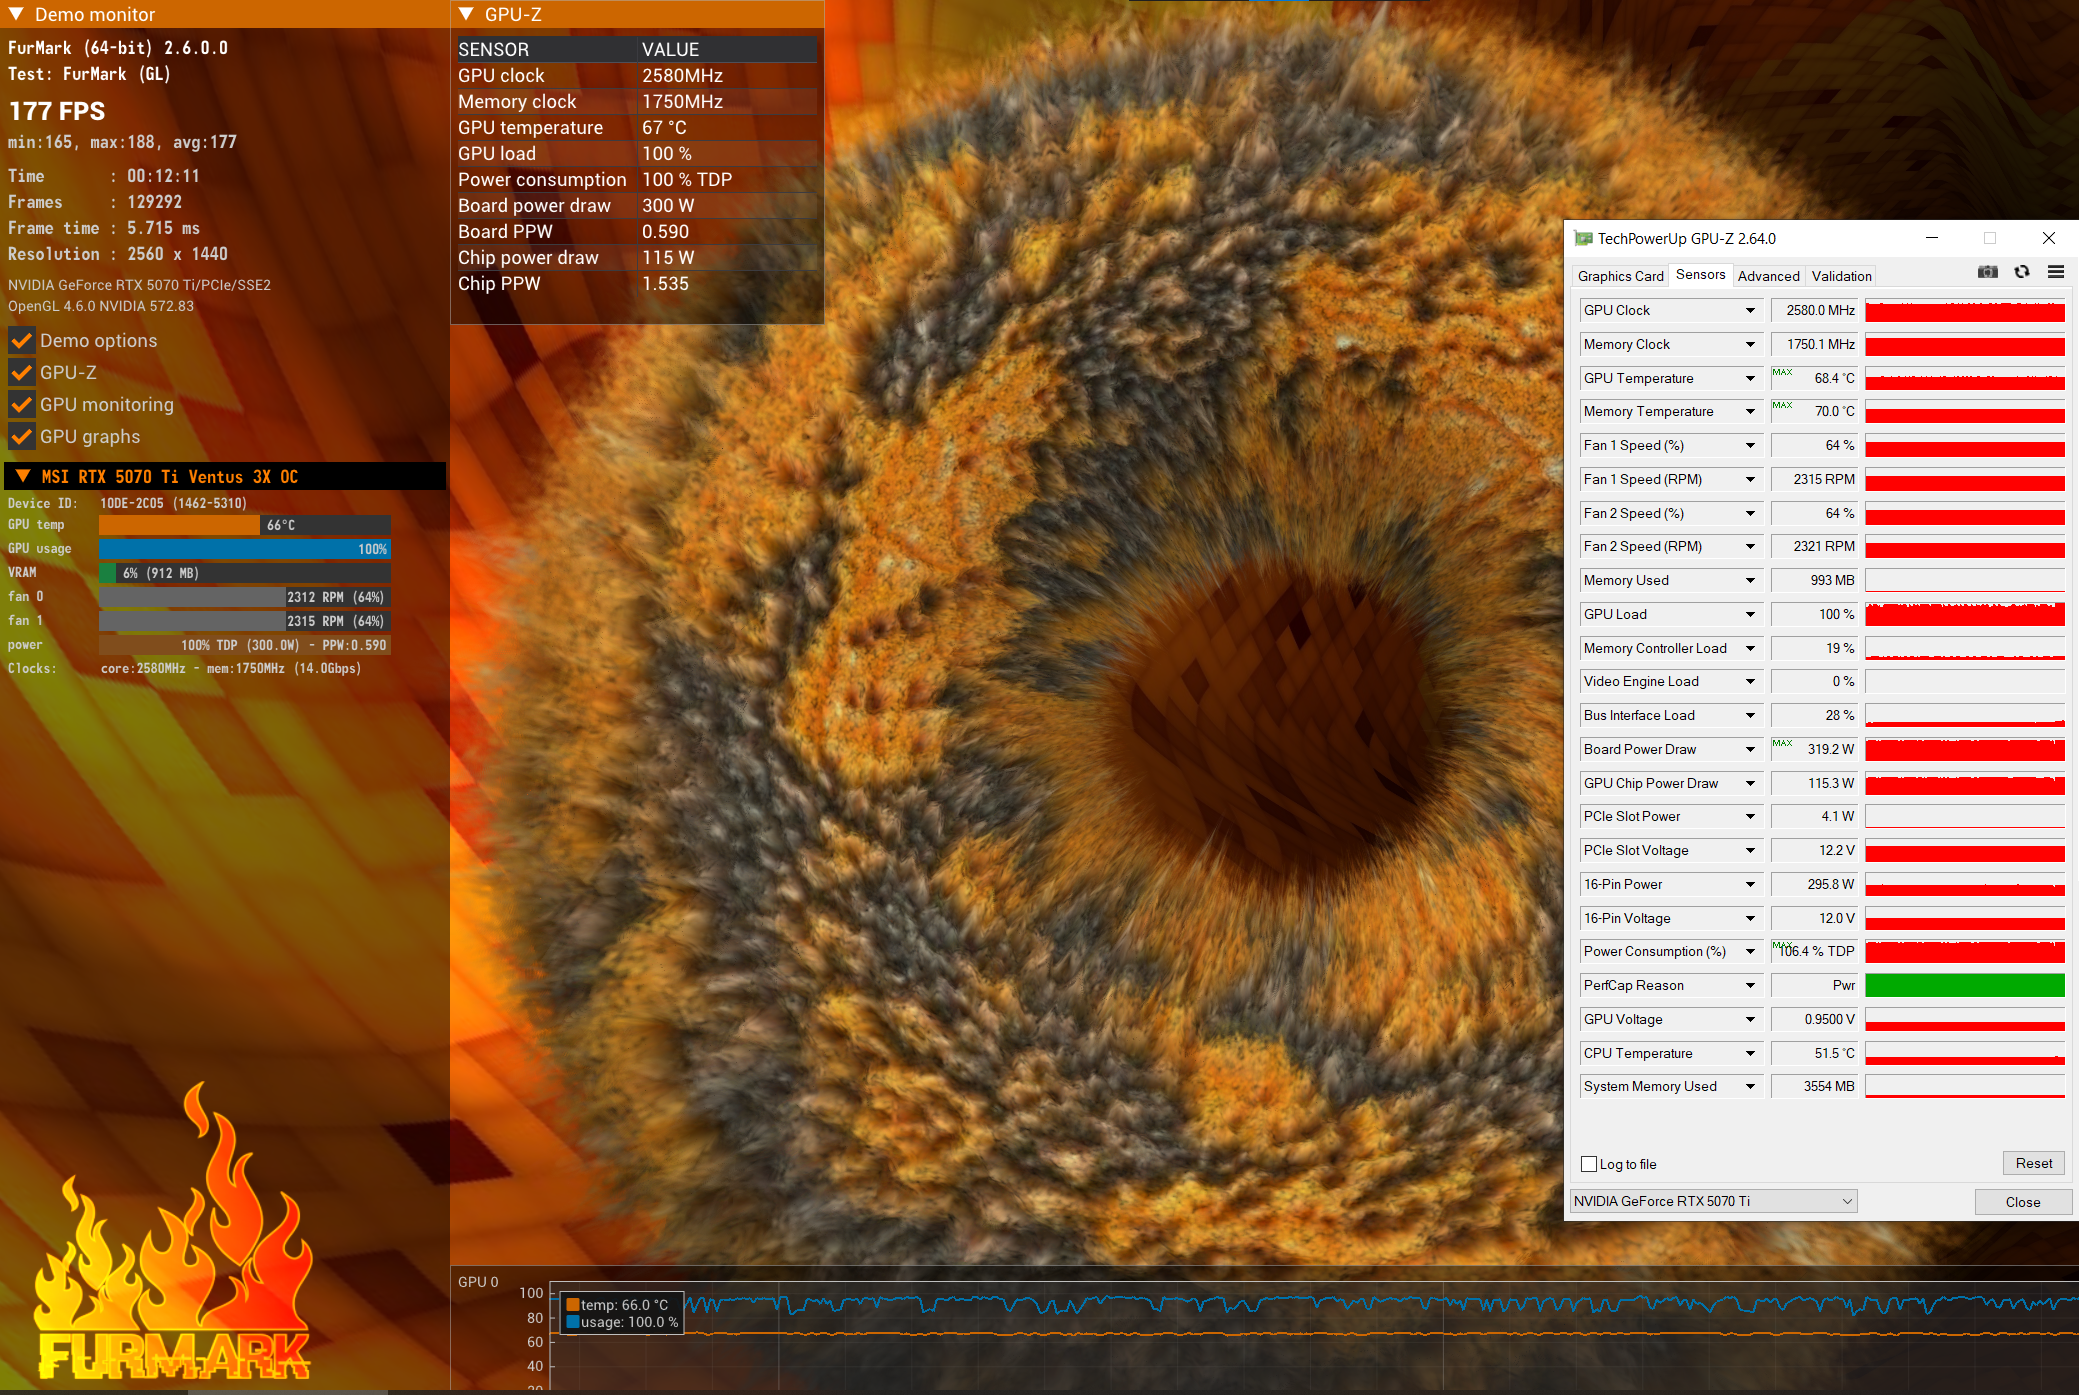
Task: Open the Advanced tab
Action: [x=1768, y=276]
